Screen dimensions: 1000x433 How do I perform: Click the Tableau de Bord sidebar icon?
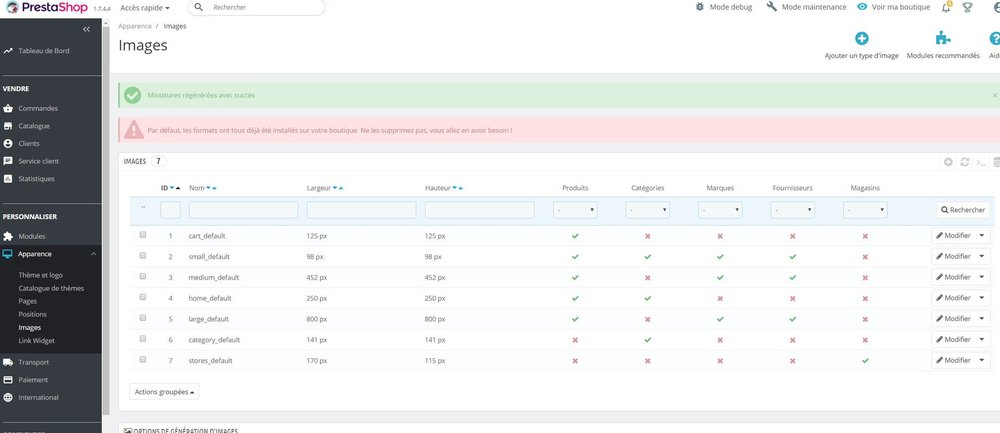pos(8,50)
